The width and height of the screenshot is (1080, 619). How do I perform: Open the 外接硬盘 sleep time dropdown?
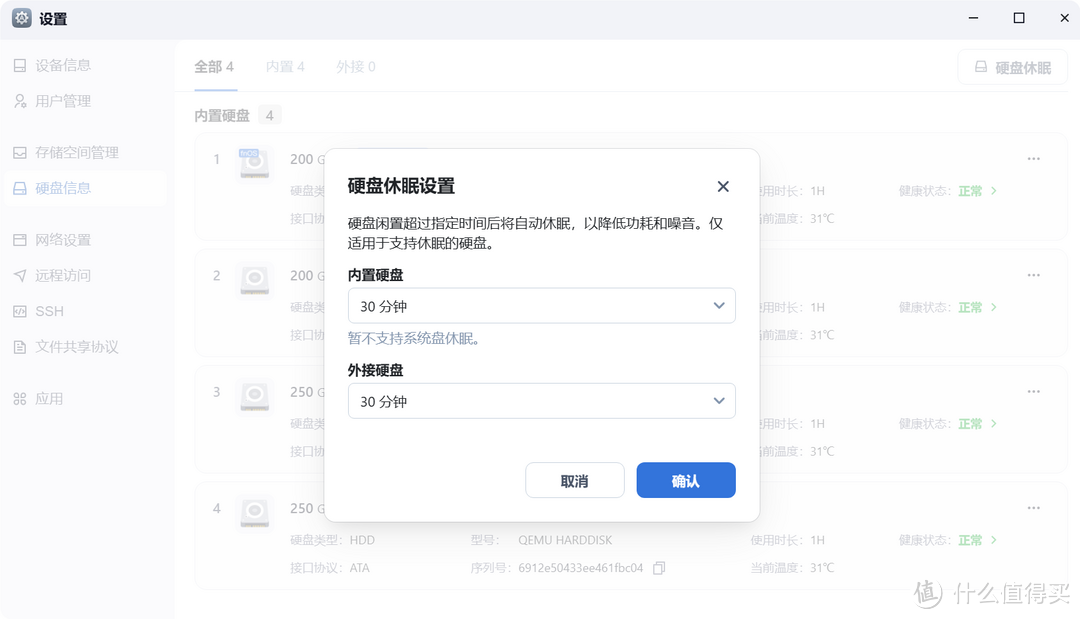[x=541, y=401]
